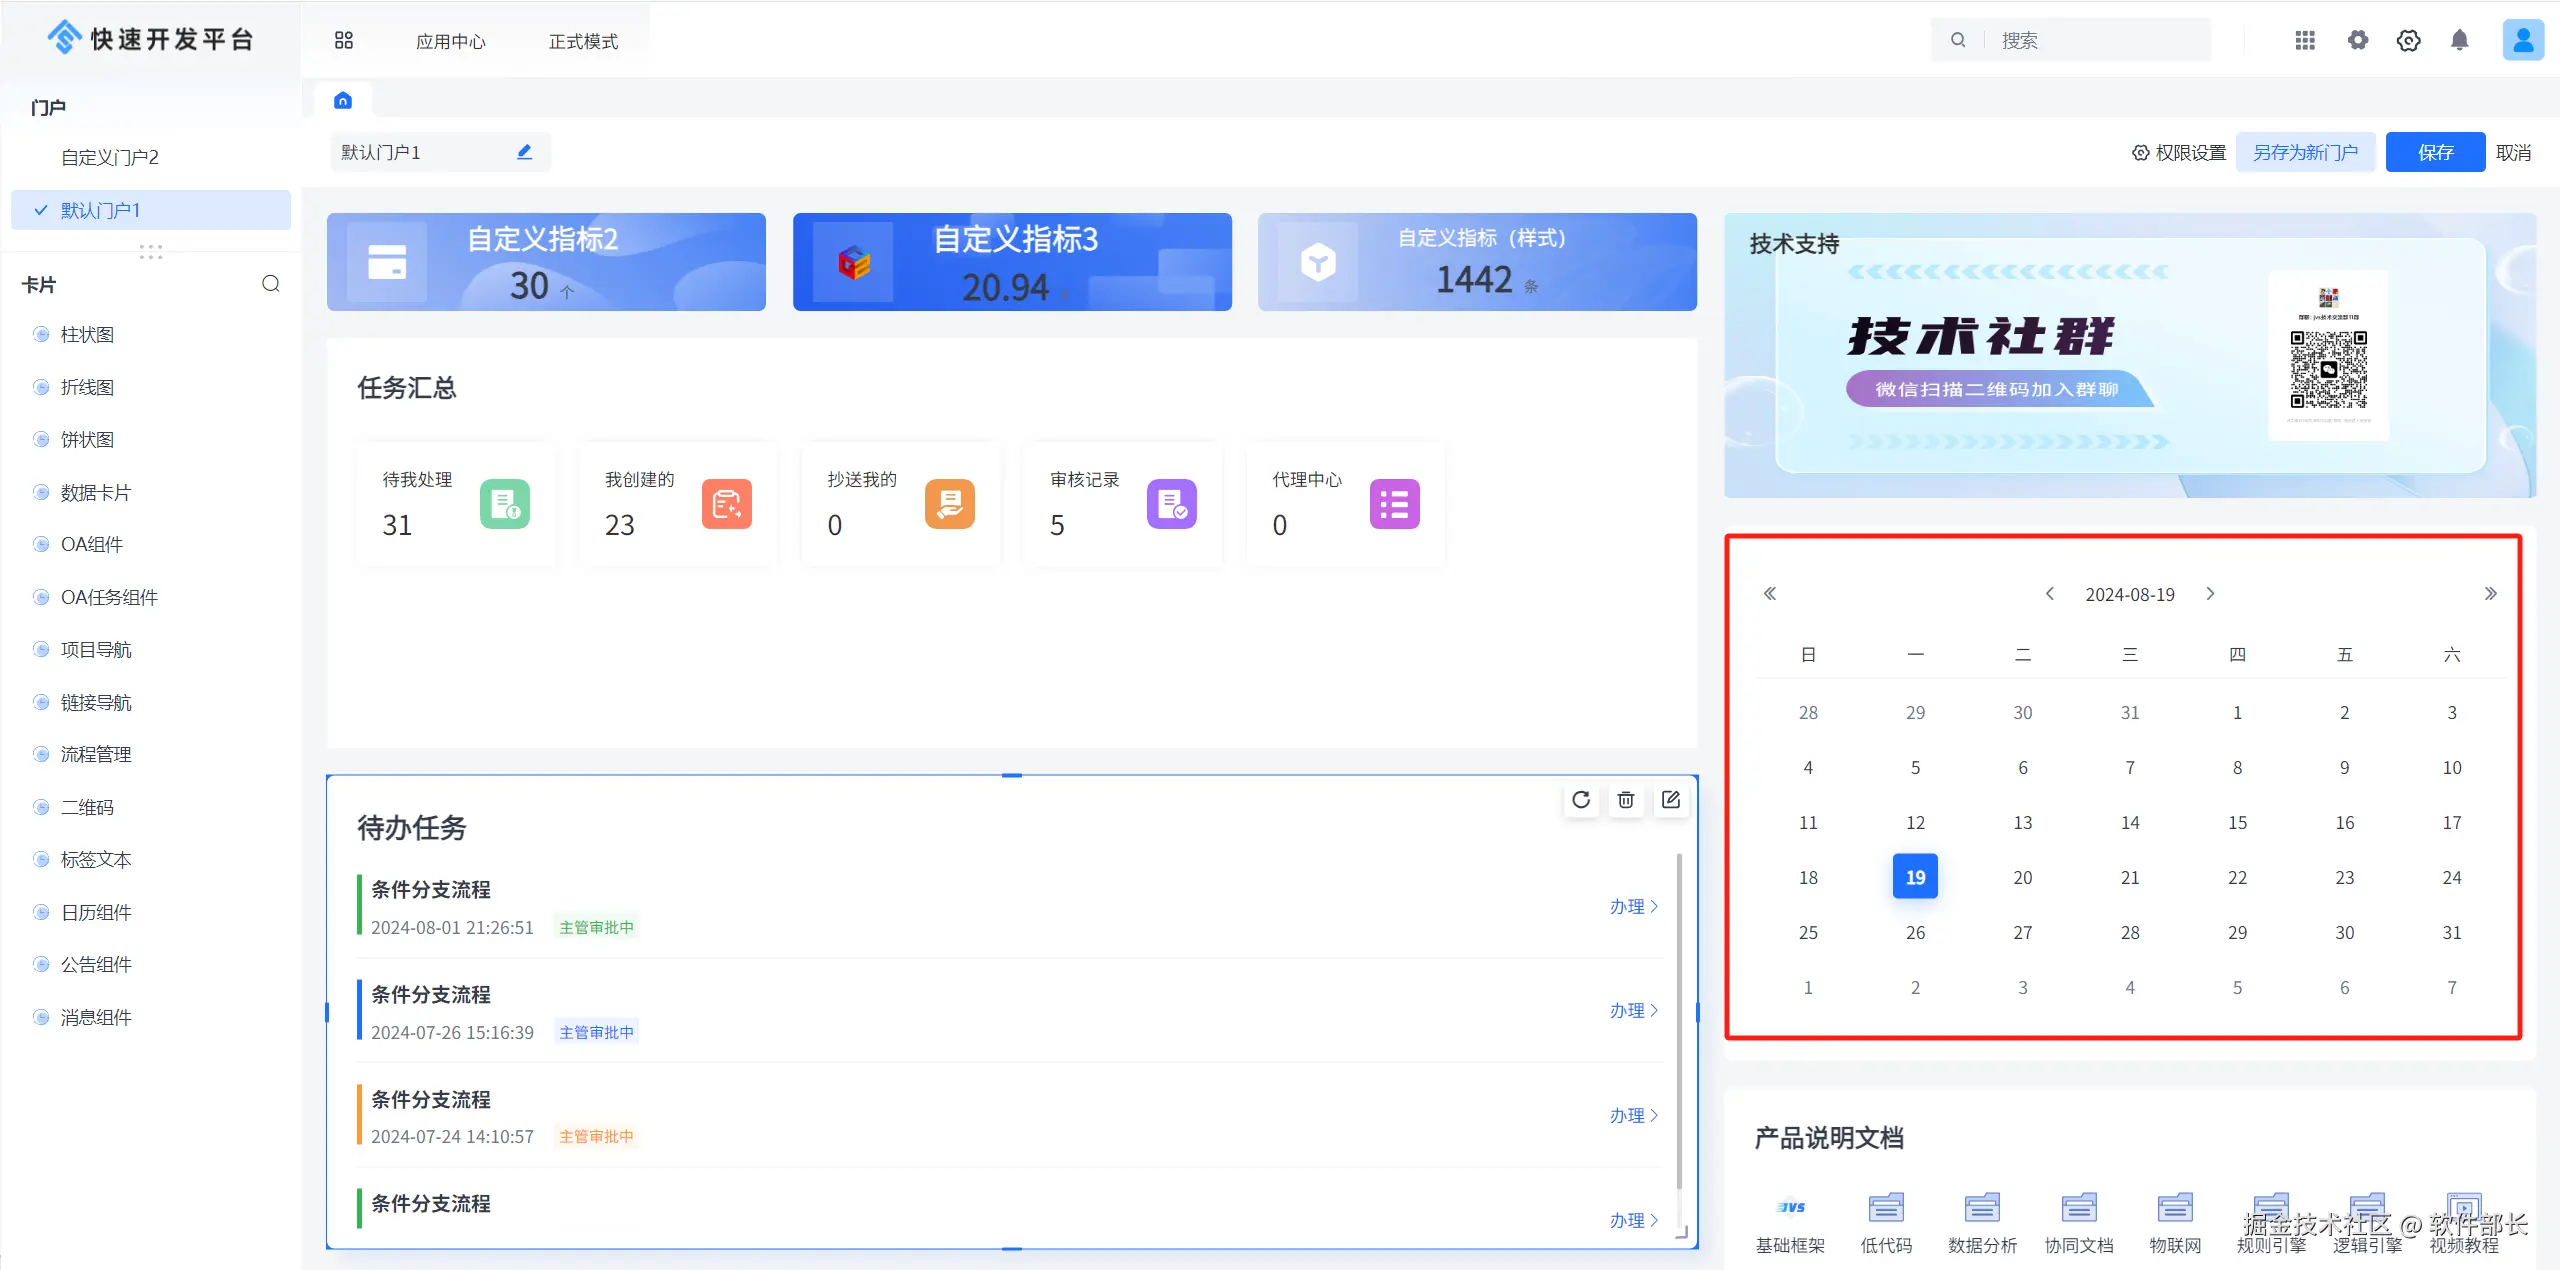The image size is (2560, 1270).
Task: Click the search magnifier in 卡片 panel
Action: pyautogui.click(x=270, y=284)
